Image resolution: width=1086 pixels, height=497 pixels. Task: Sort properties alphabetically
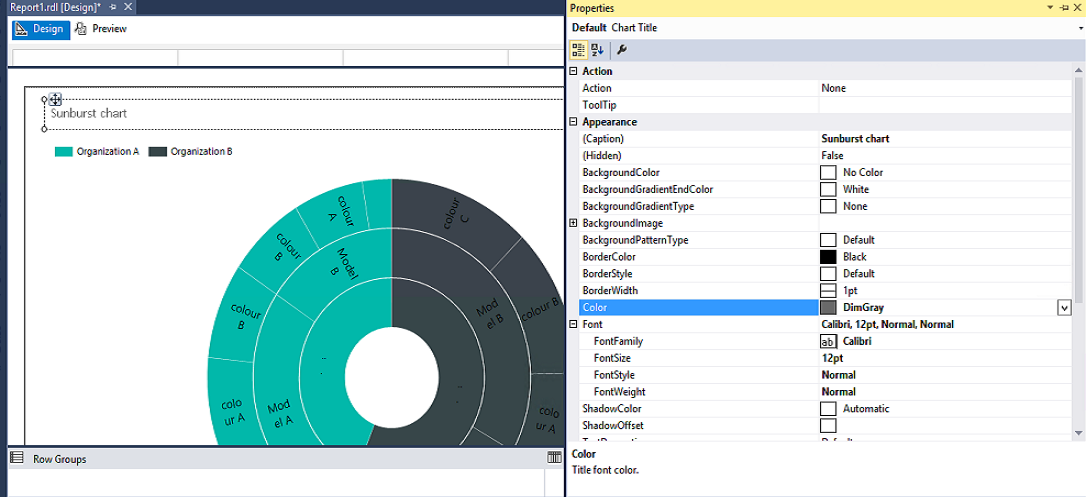click(597, 50)
